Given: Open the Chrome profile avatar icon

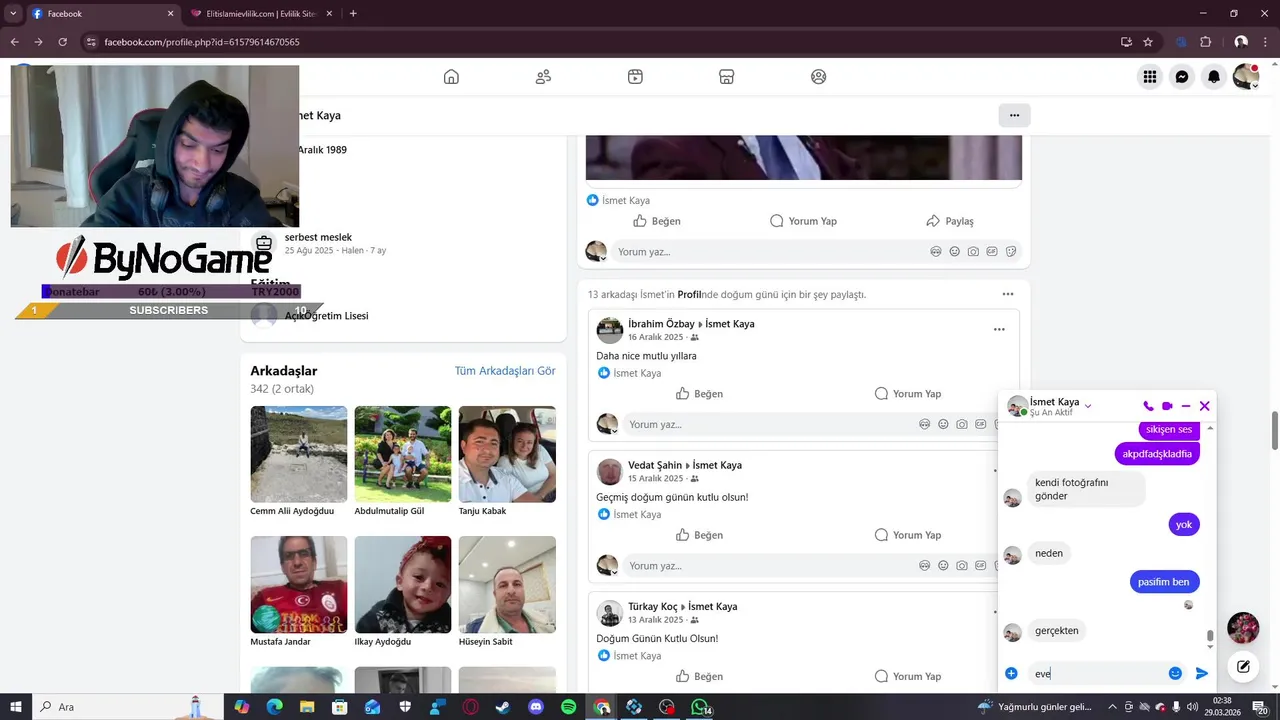Looking at the screenshot, I should [x=1241, y=42].
